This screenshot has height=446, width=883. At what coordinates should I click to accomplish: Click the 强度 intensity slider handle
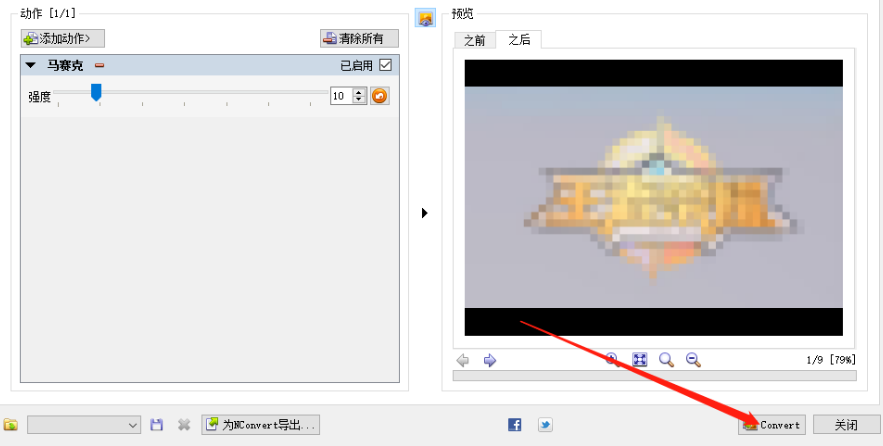pyautogui.click(x=96, y=92)
